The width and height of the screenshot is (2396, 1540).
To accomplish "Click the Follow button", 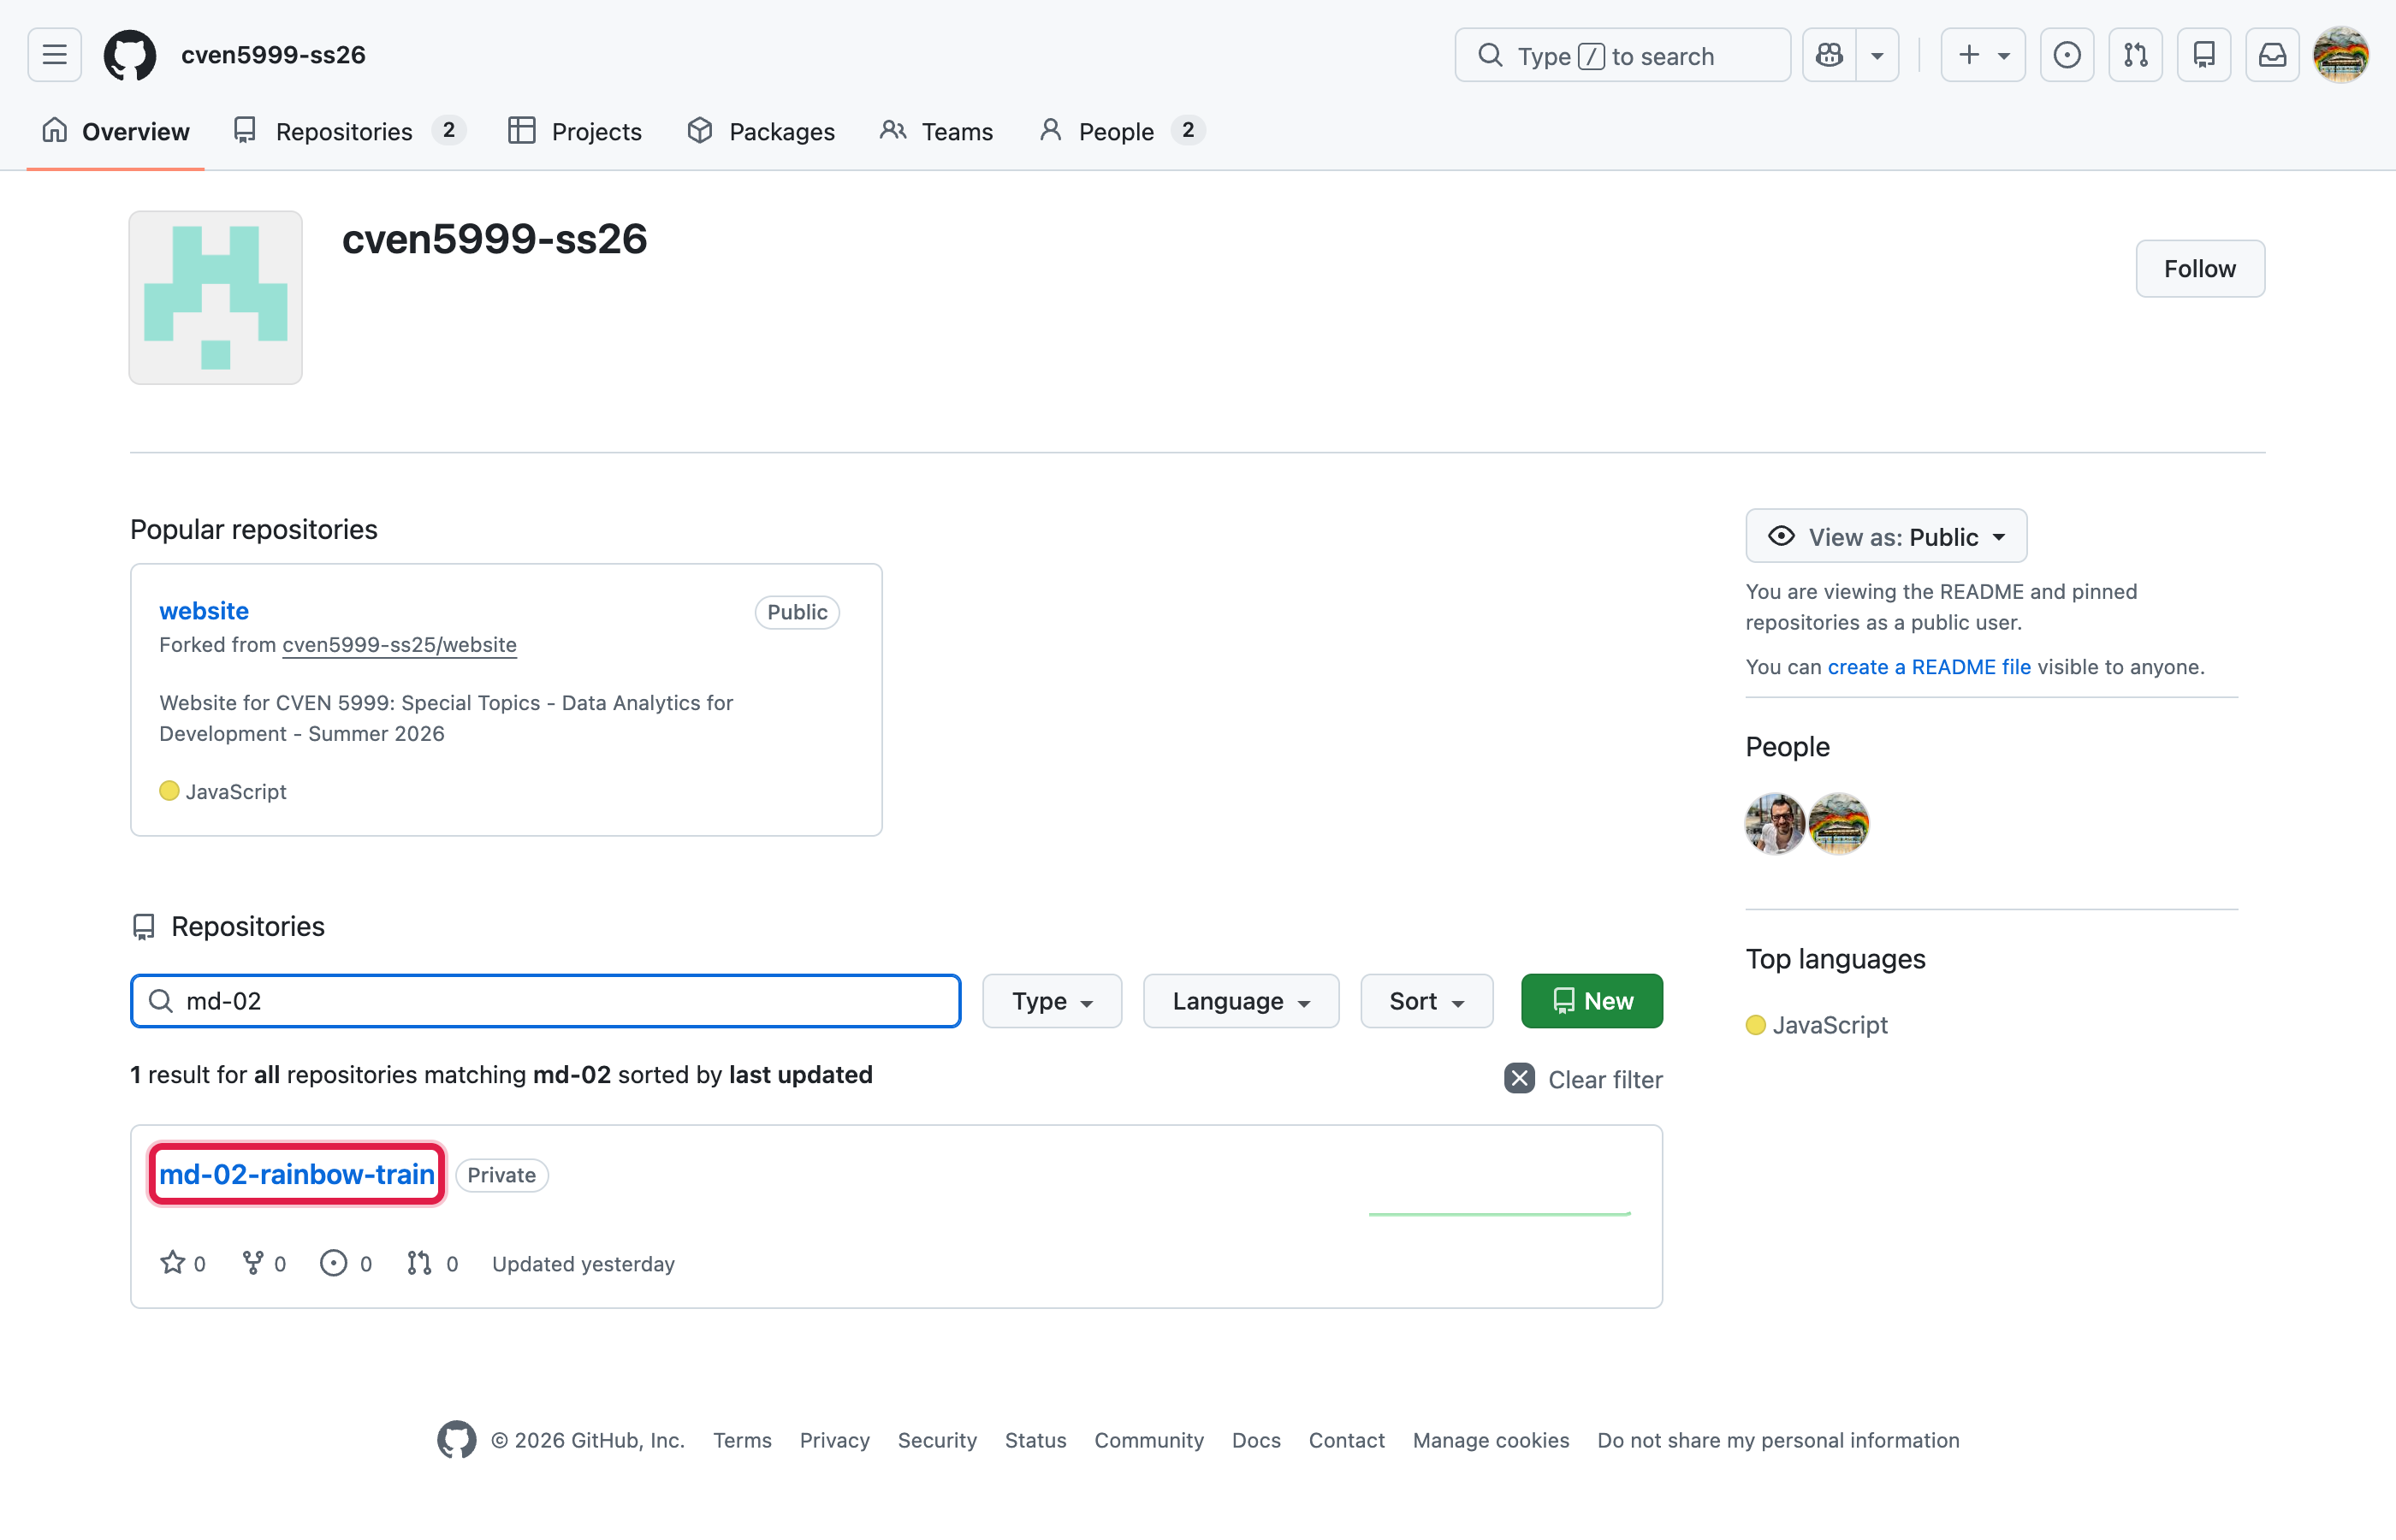I will (2200, 268).
